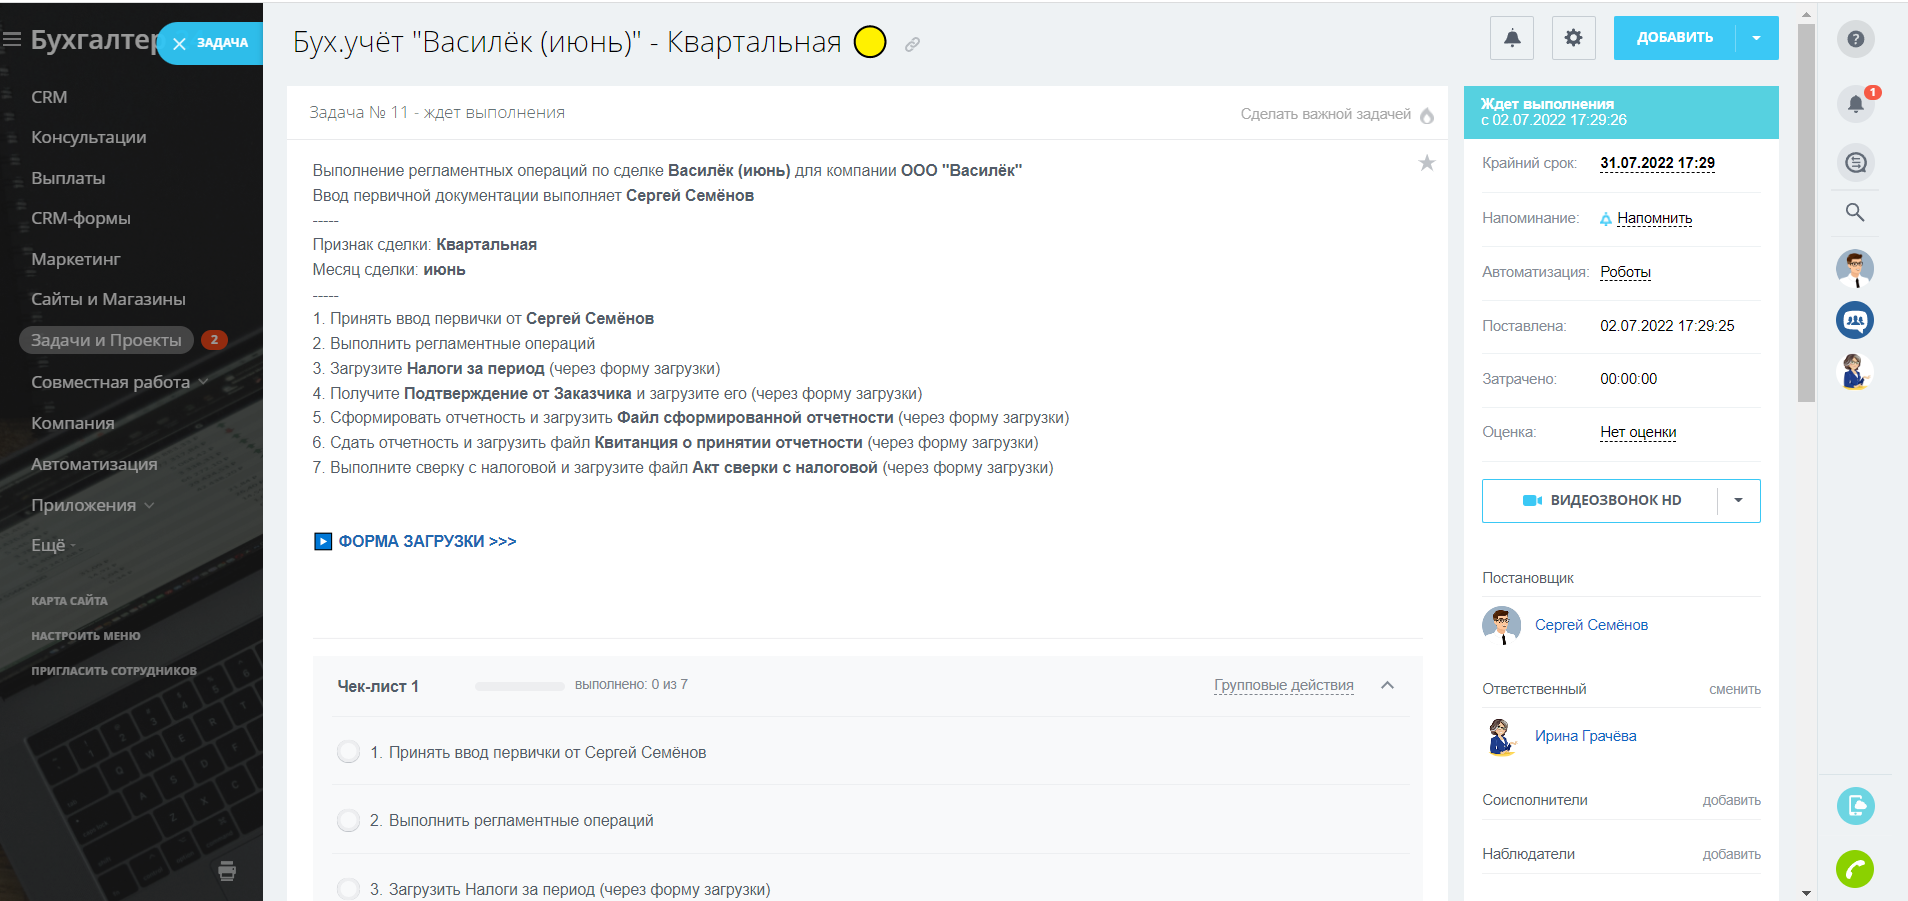Open task settings gear icon

click(1573, 38)
